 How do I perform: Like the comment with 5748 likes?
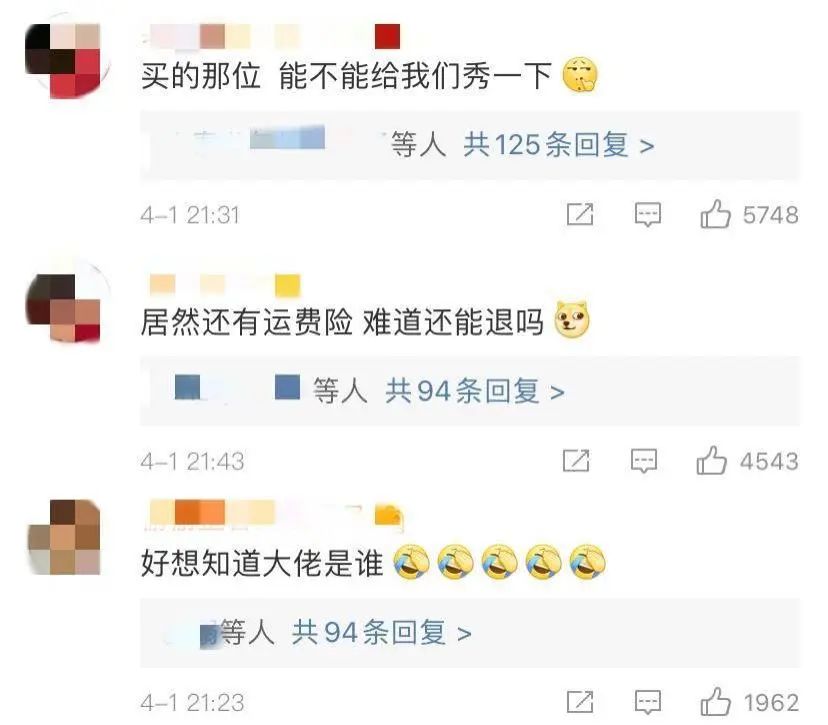(716, 214)
